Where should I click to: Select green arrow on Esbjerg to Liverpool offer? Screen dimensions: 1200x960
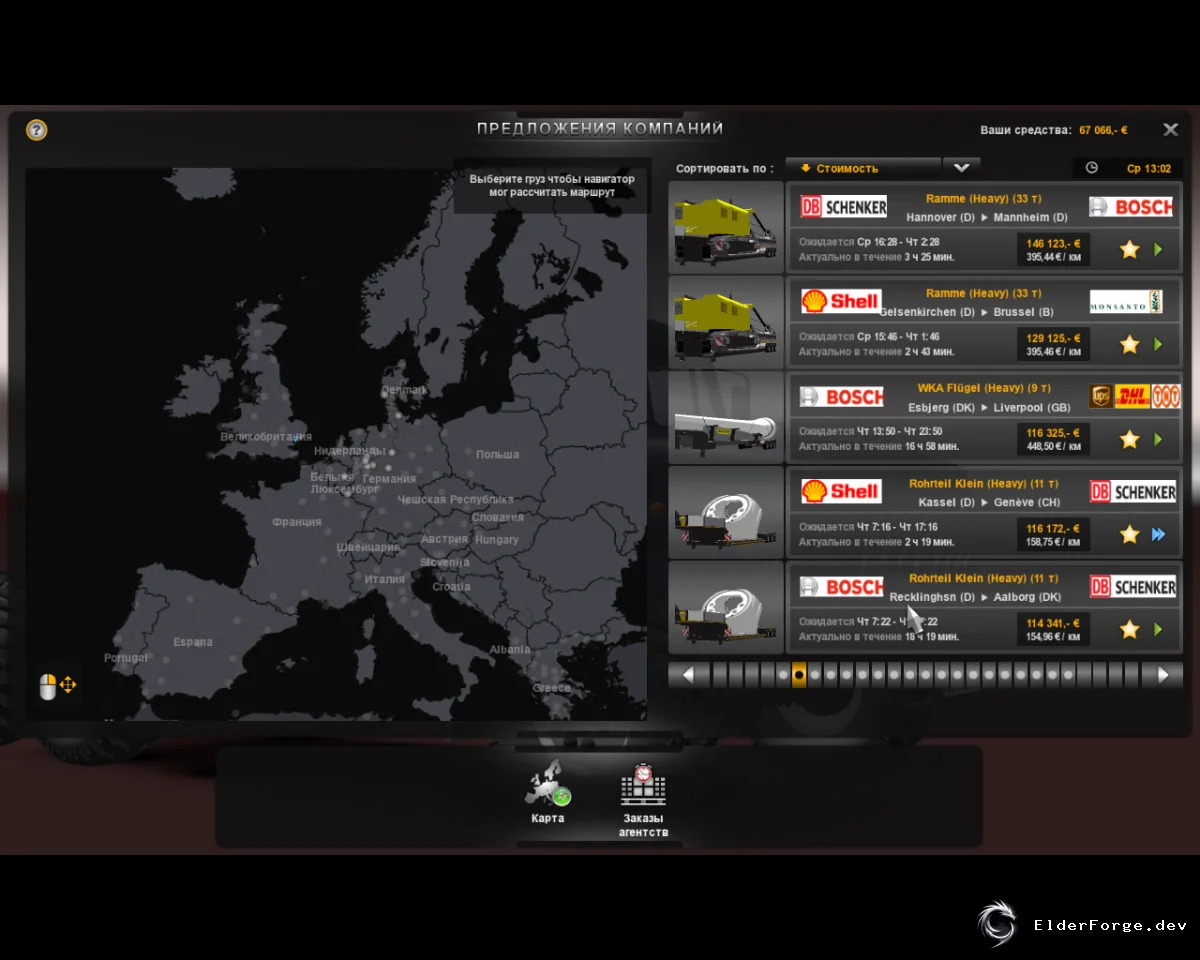click(x=1159, y=439)
